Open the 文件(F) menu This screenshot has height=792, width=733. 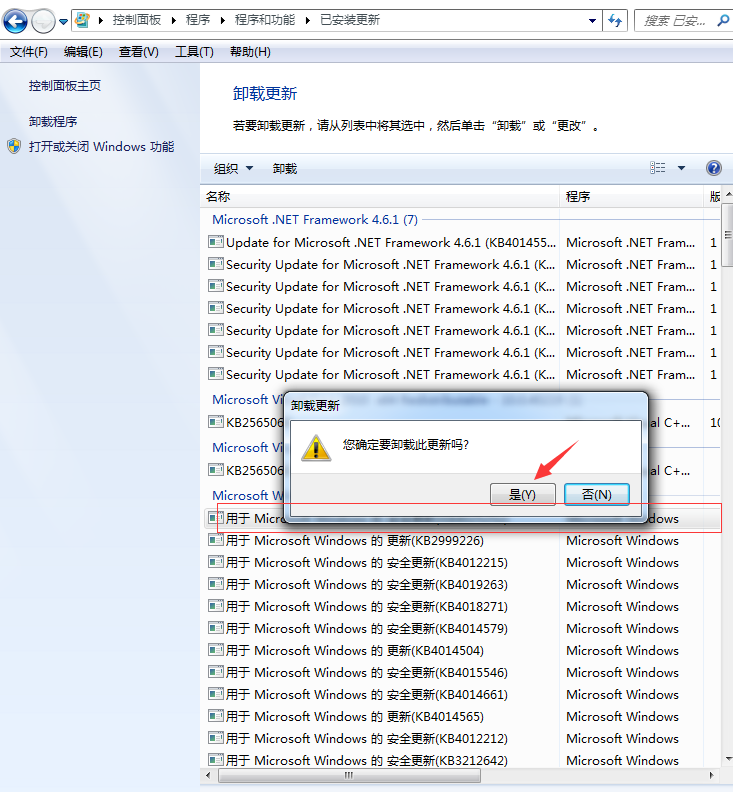[x=28, y=52]
